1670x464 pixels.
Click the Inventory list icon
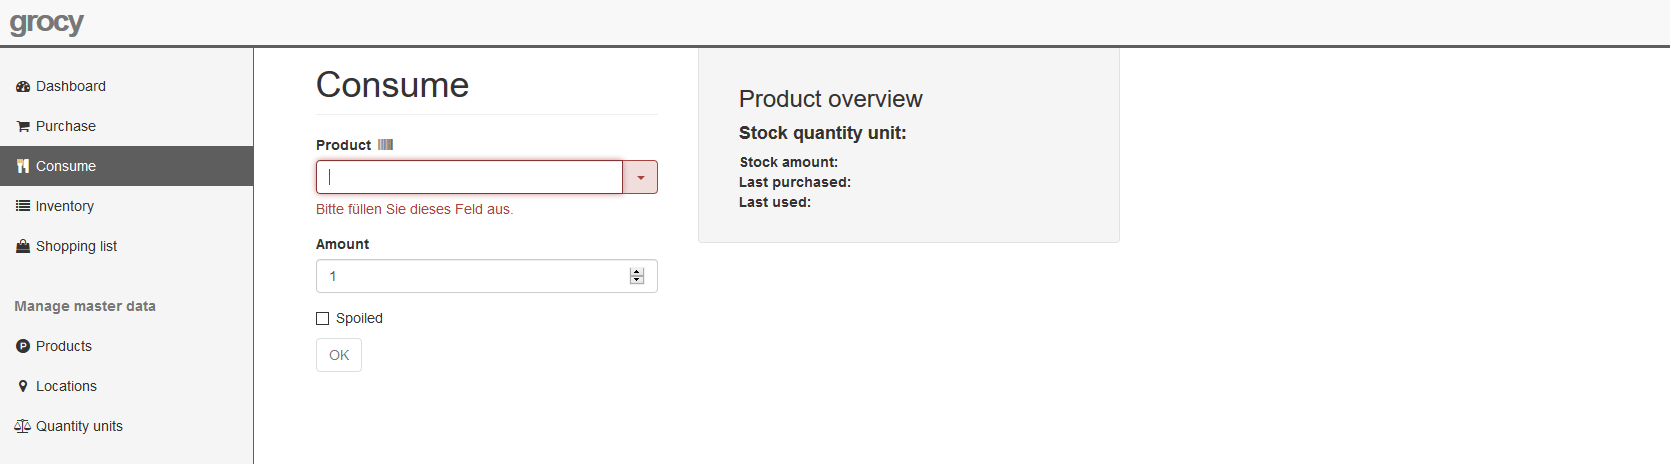point(23,206)
